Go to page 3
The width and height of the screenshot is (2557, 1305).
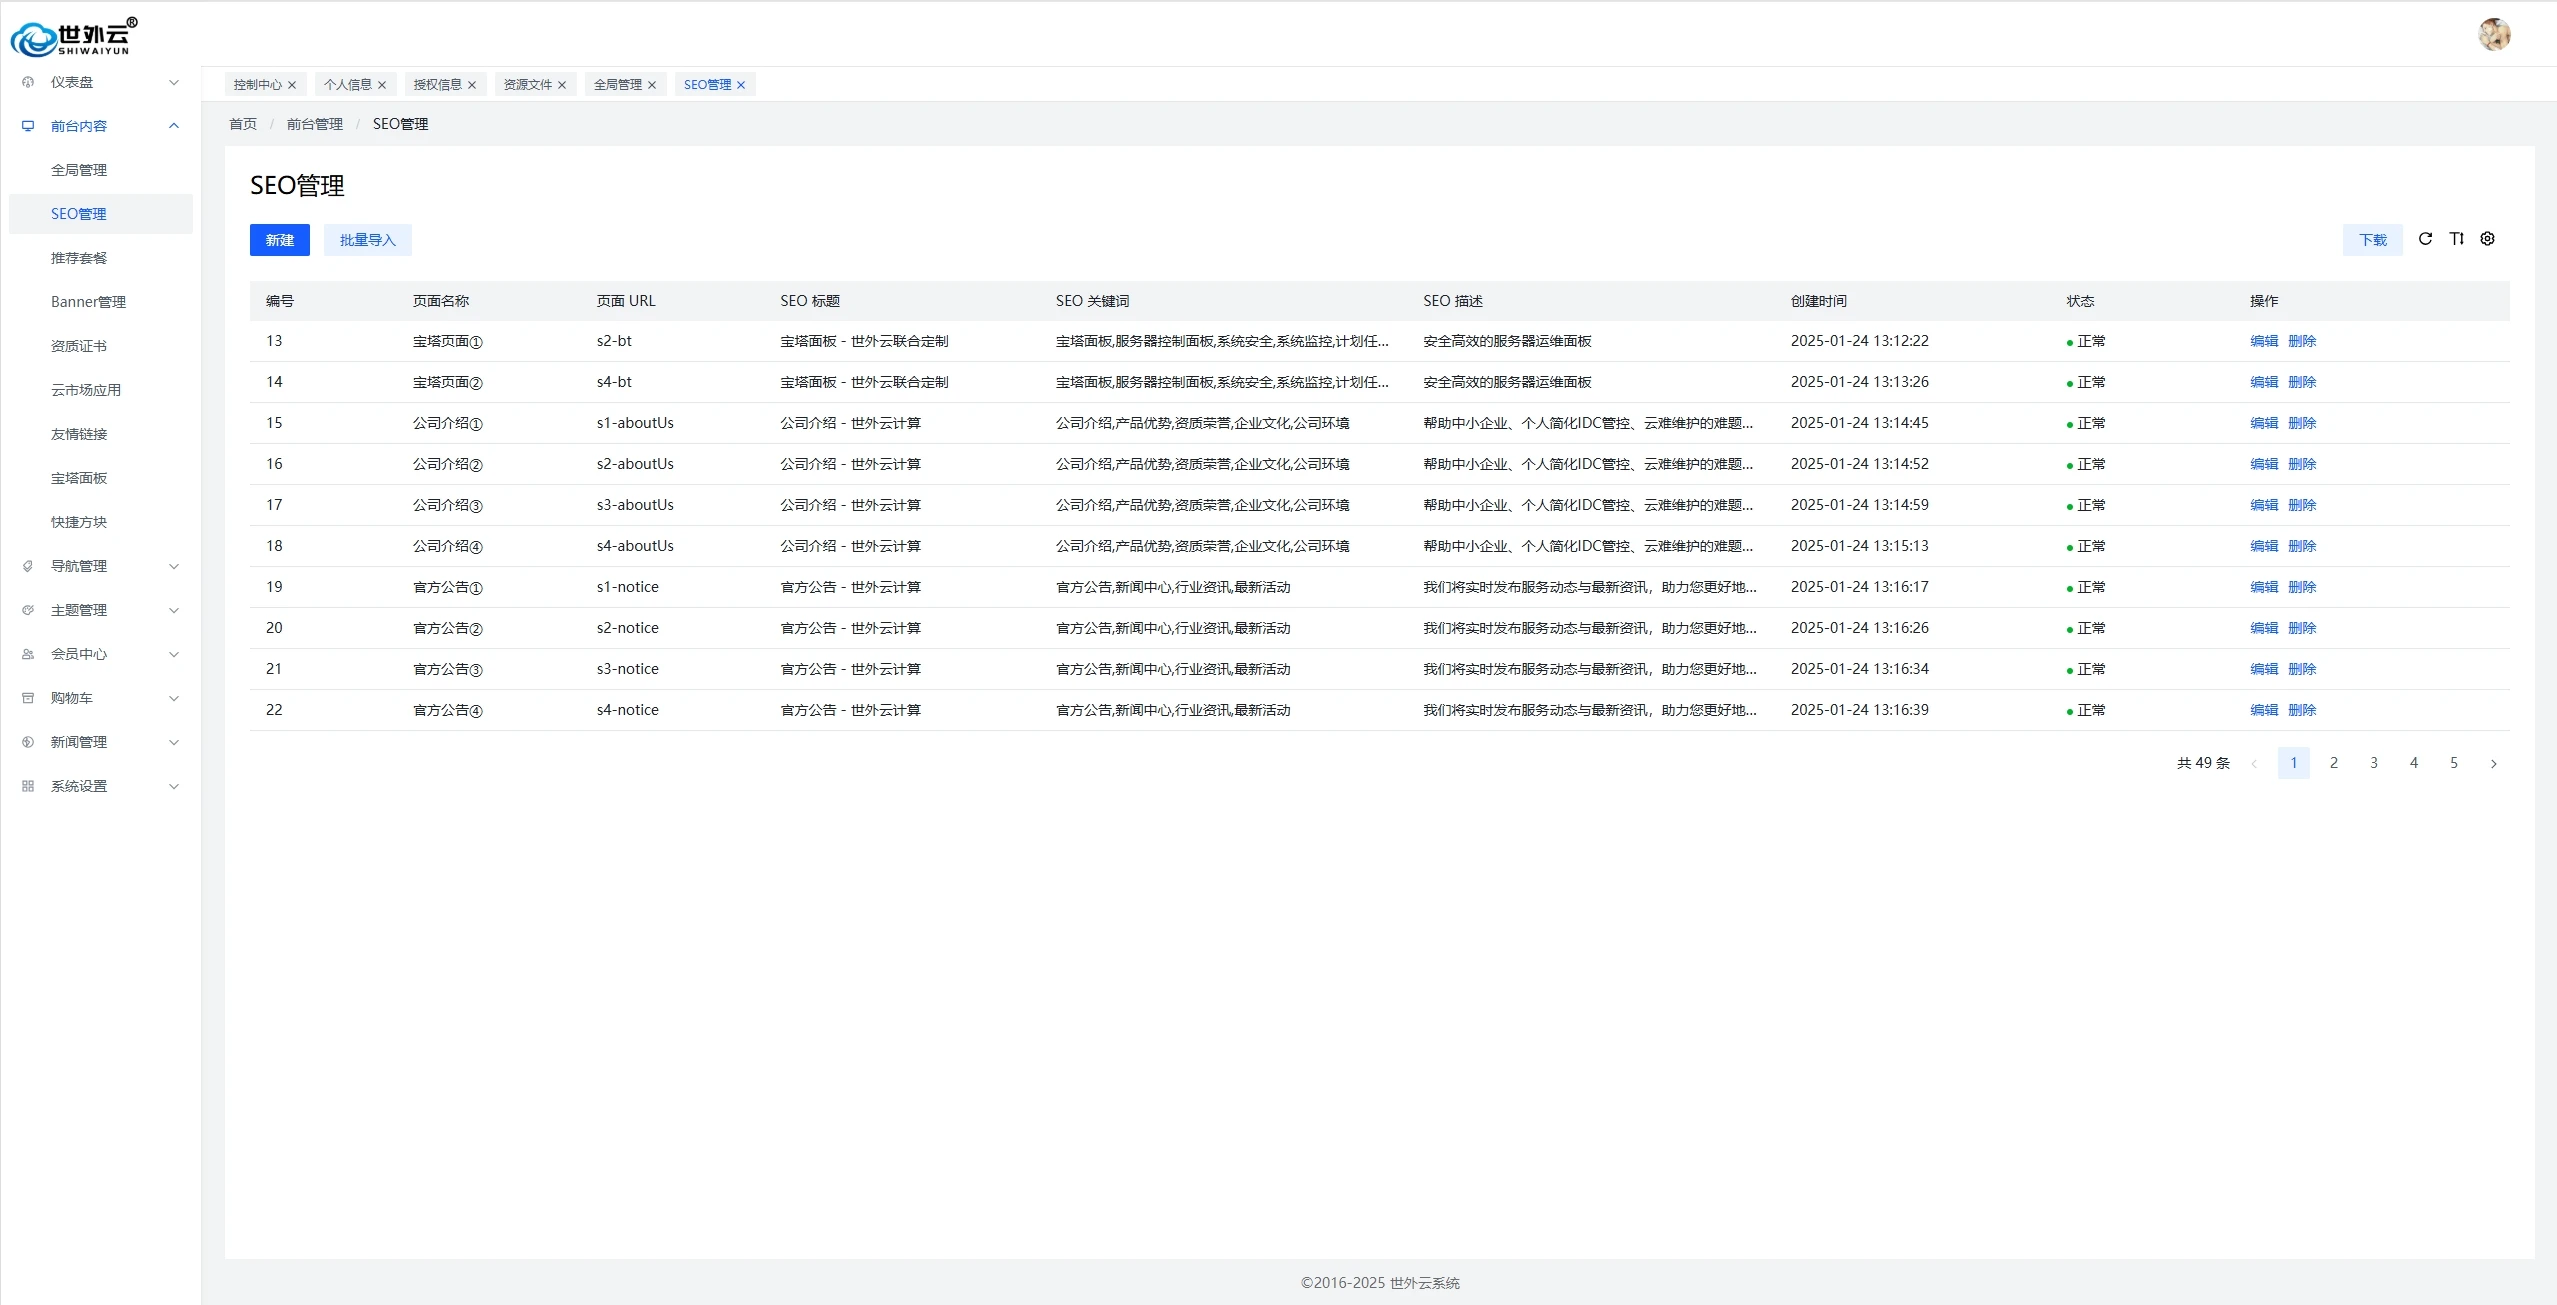pos(2373,763)
